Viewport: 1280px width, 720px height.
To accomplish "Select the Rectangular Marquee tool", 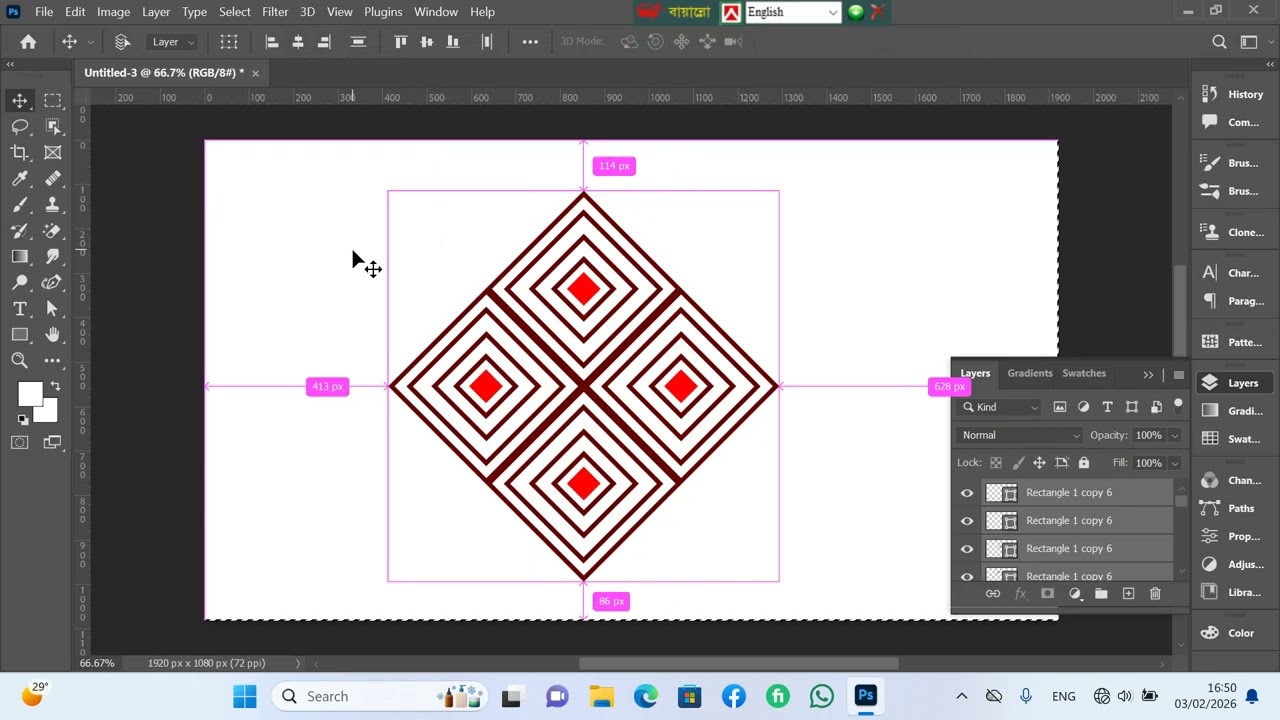I will coord(53,100).
